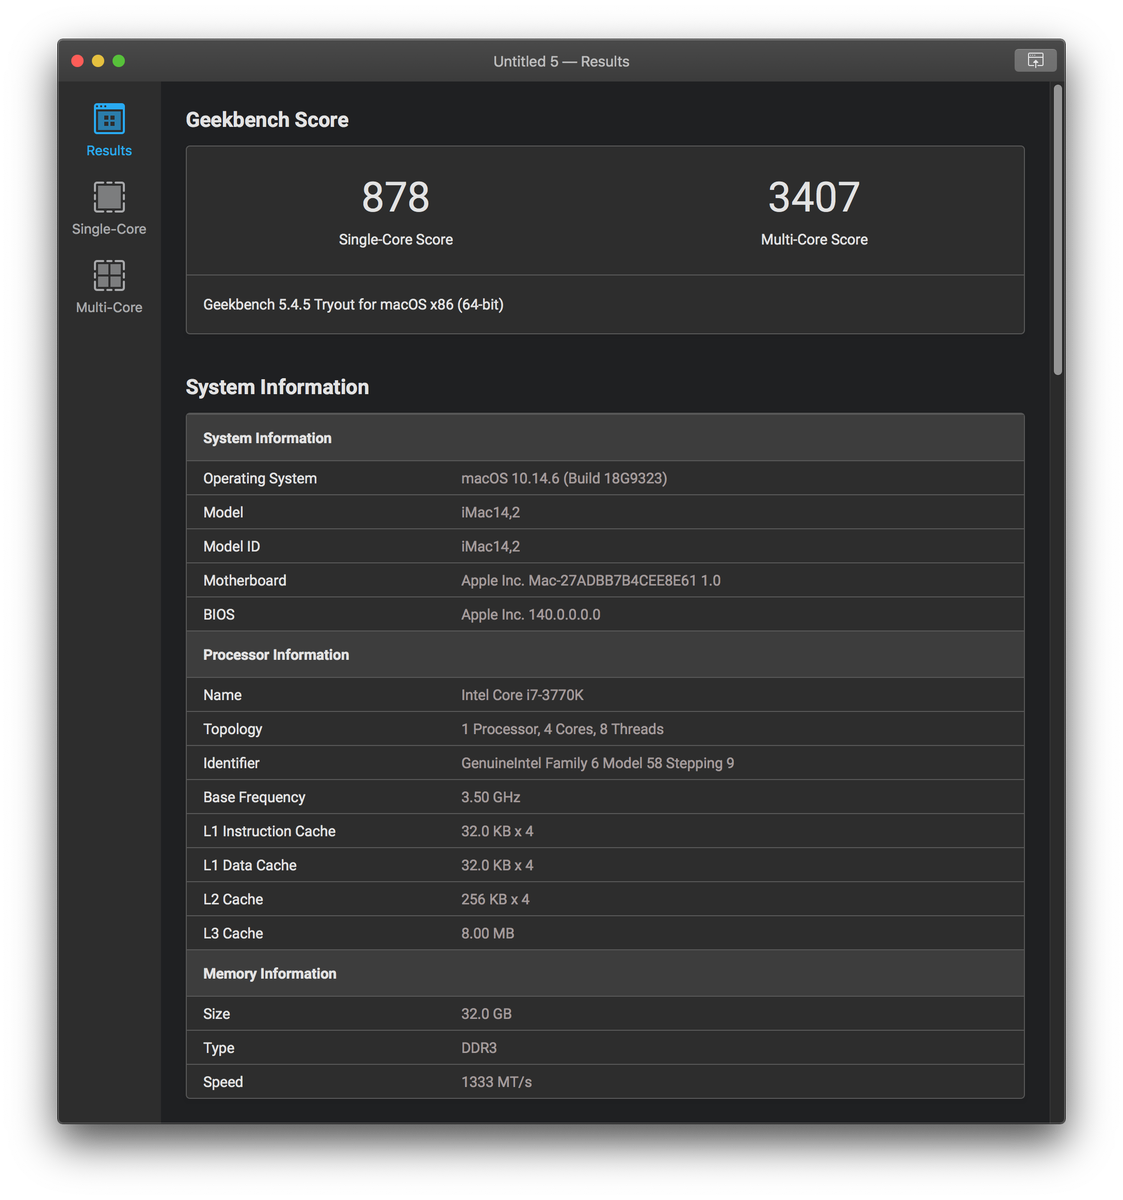
Task: Select the Single-Core chip icon
Action: (109, 197)
